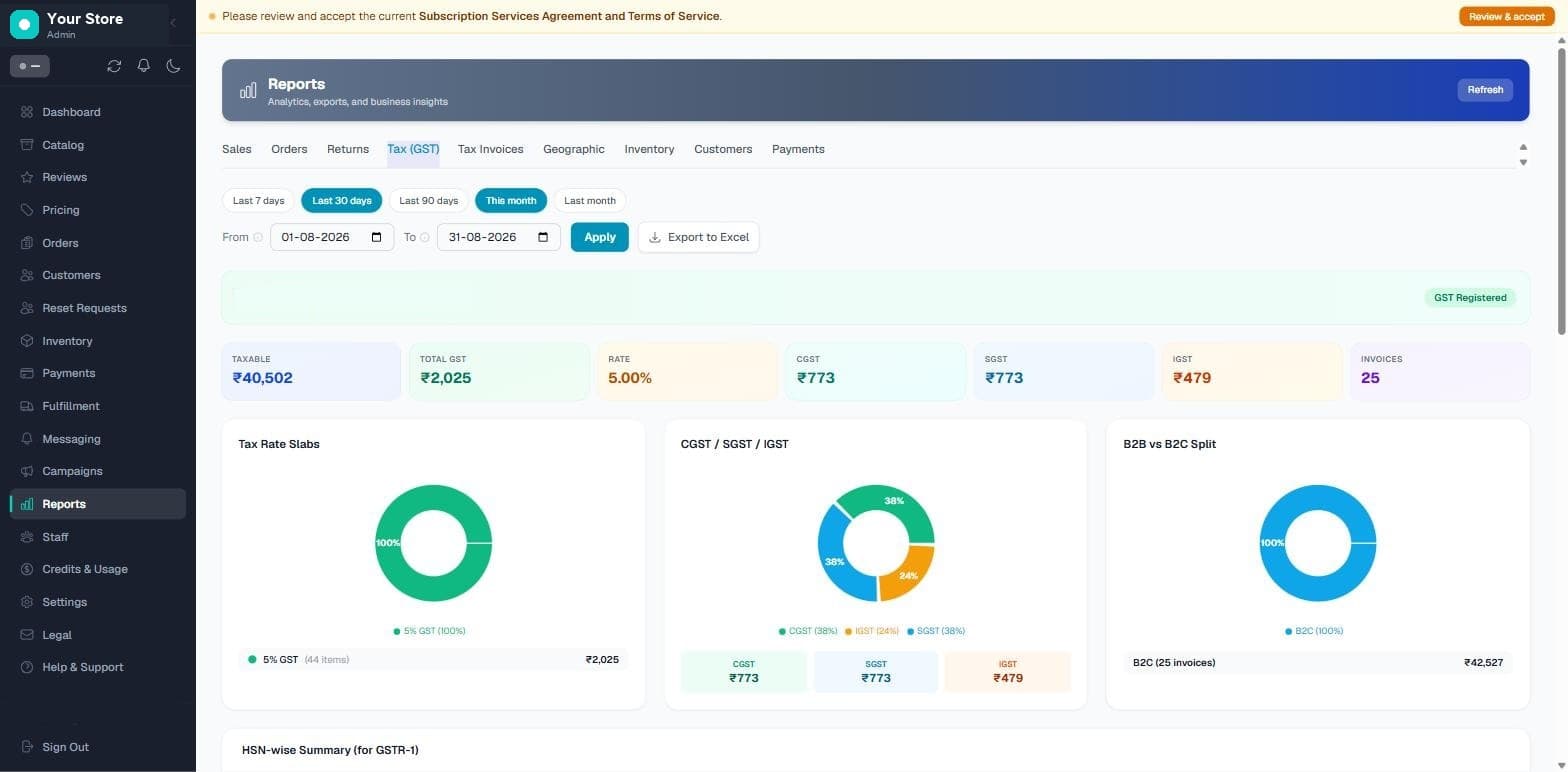The image size is (1568, 772).
Task: Click the Refresh button in Reports header
Action: (x=1485, y=90)
